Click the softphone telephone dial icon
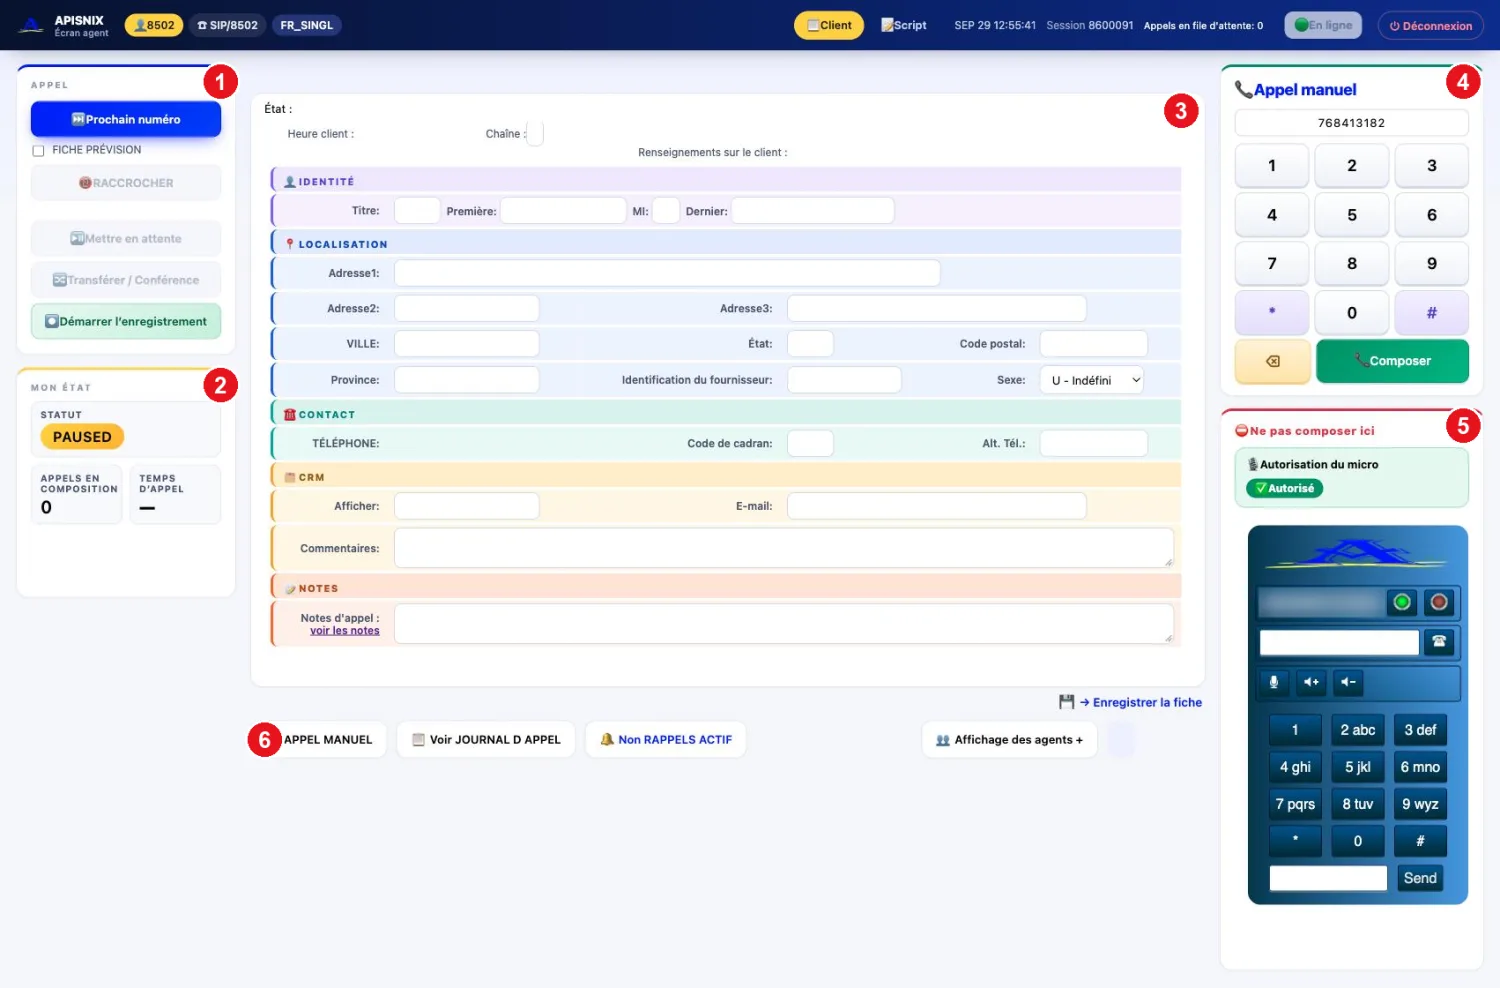 (1439, 642)
